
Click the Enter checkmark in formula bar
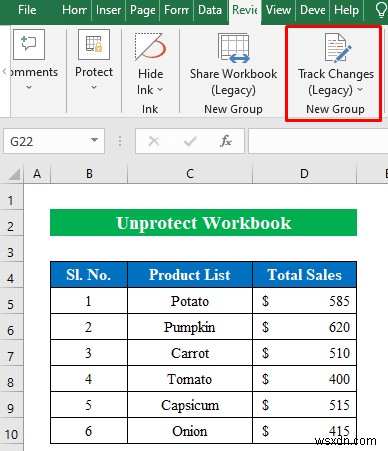[x=190, y=142]
